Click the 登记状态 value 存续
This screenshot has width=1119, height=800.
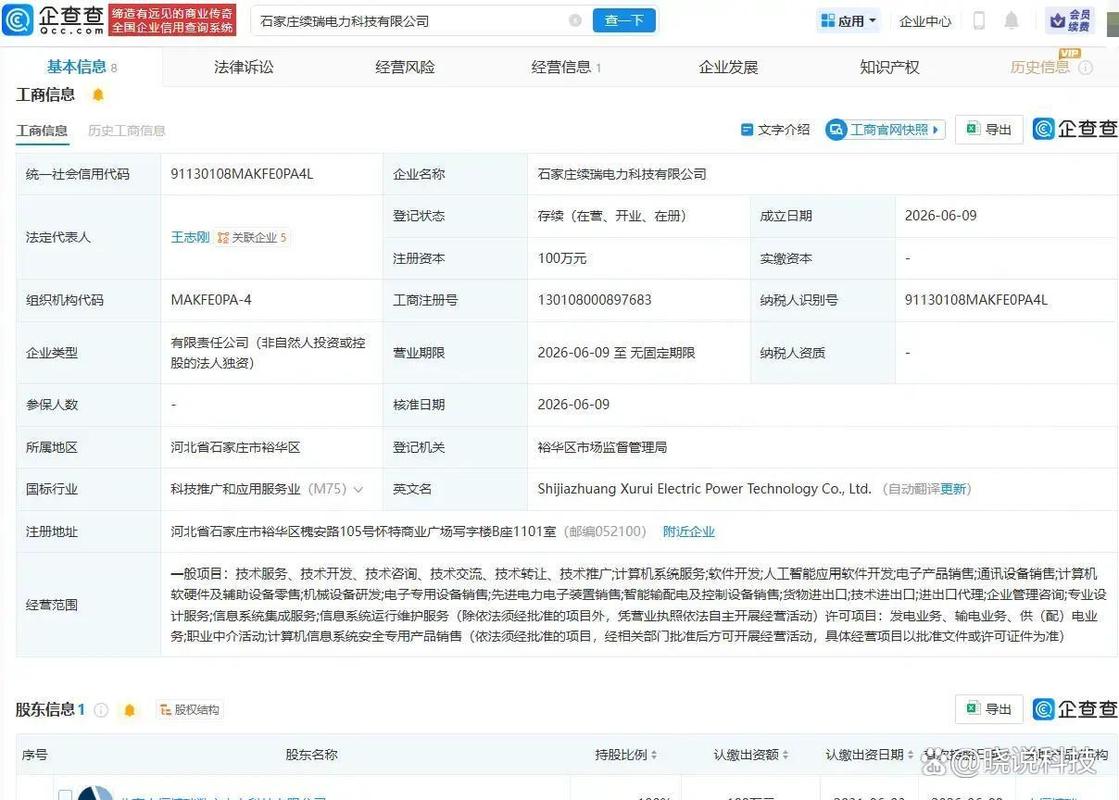(x=612, y=216)
